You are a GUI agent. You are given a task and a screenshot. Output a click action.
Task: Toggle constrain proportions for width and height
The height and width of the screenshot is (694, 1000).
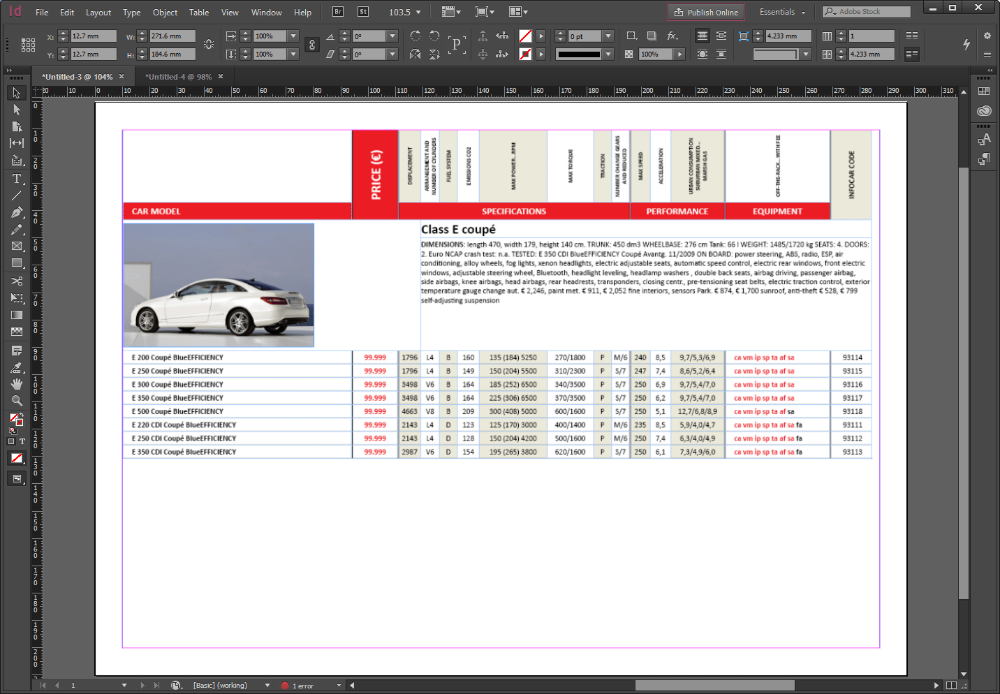coord(208,45)
